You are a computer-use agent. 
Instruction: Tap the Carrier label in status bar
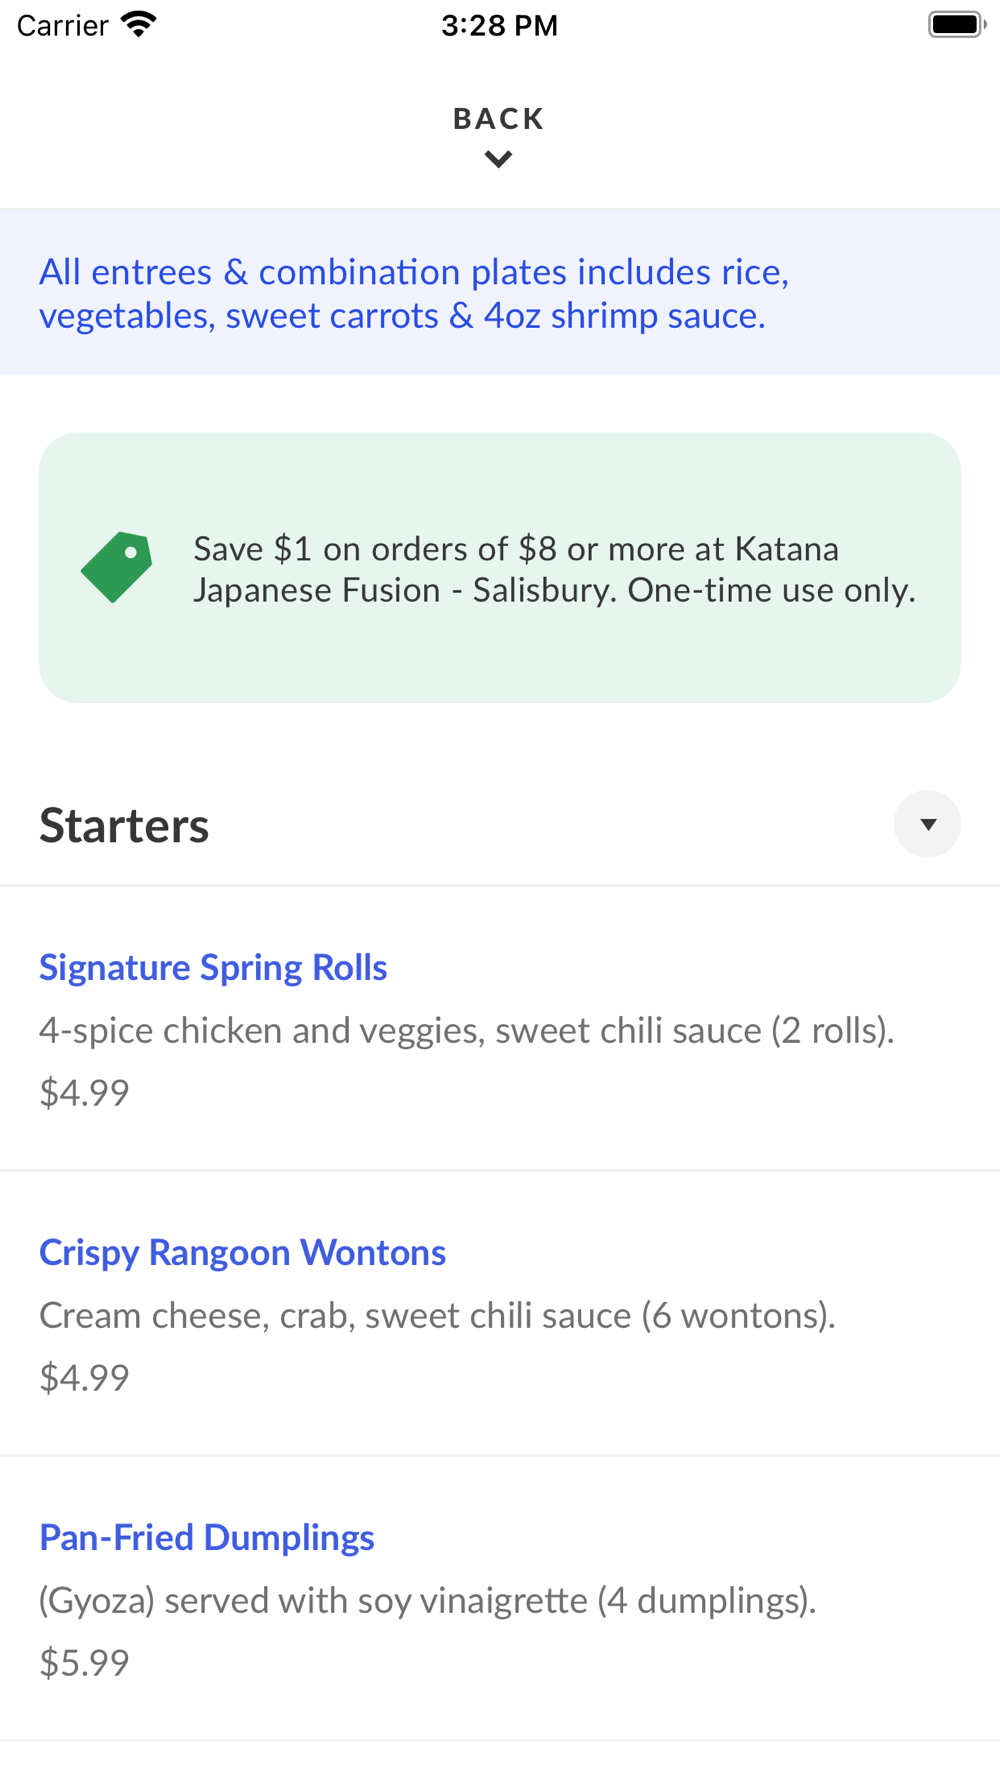(62, 26)
